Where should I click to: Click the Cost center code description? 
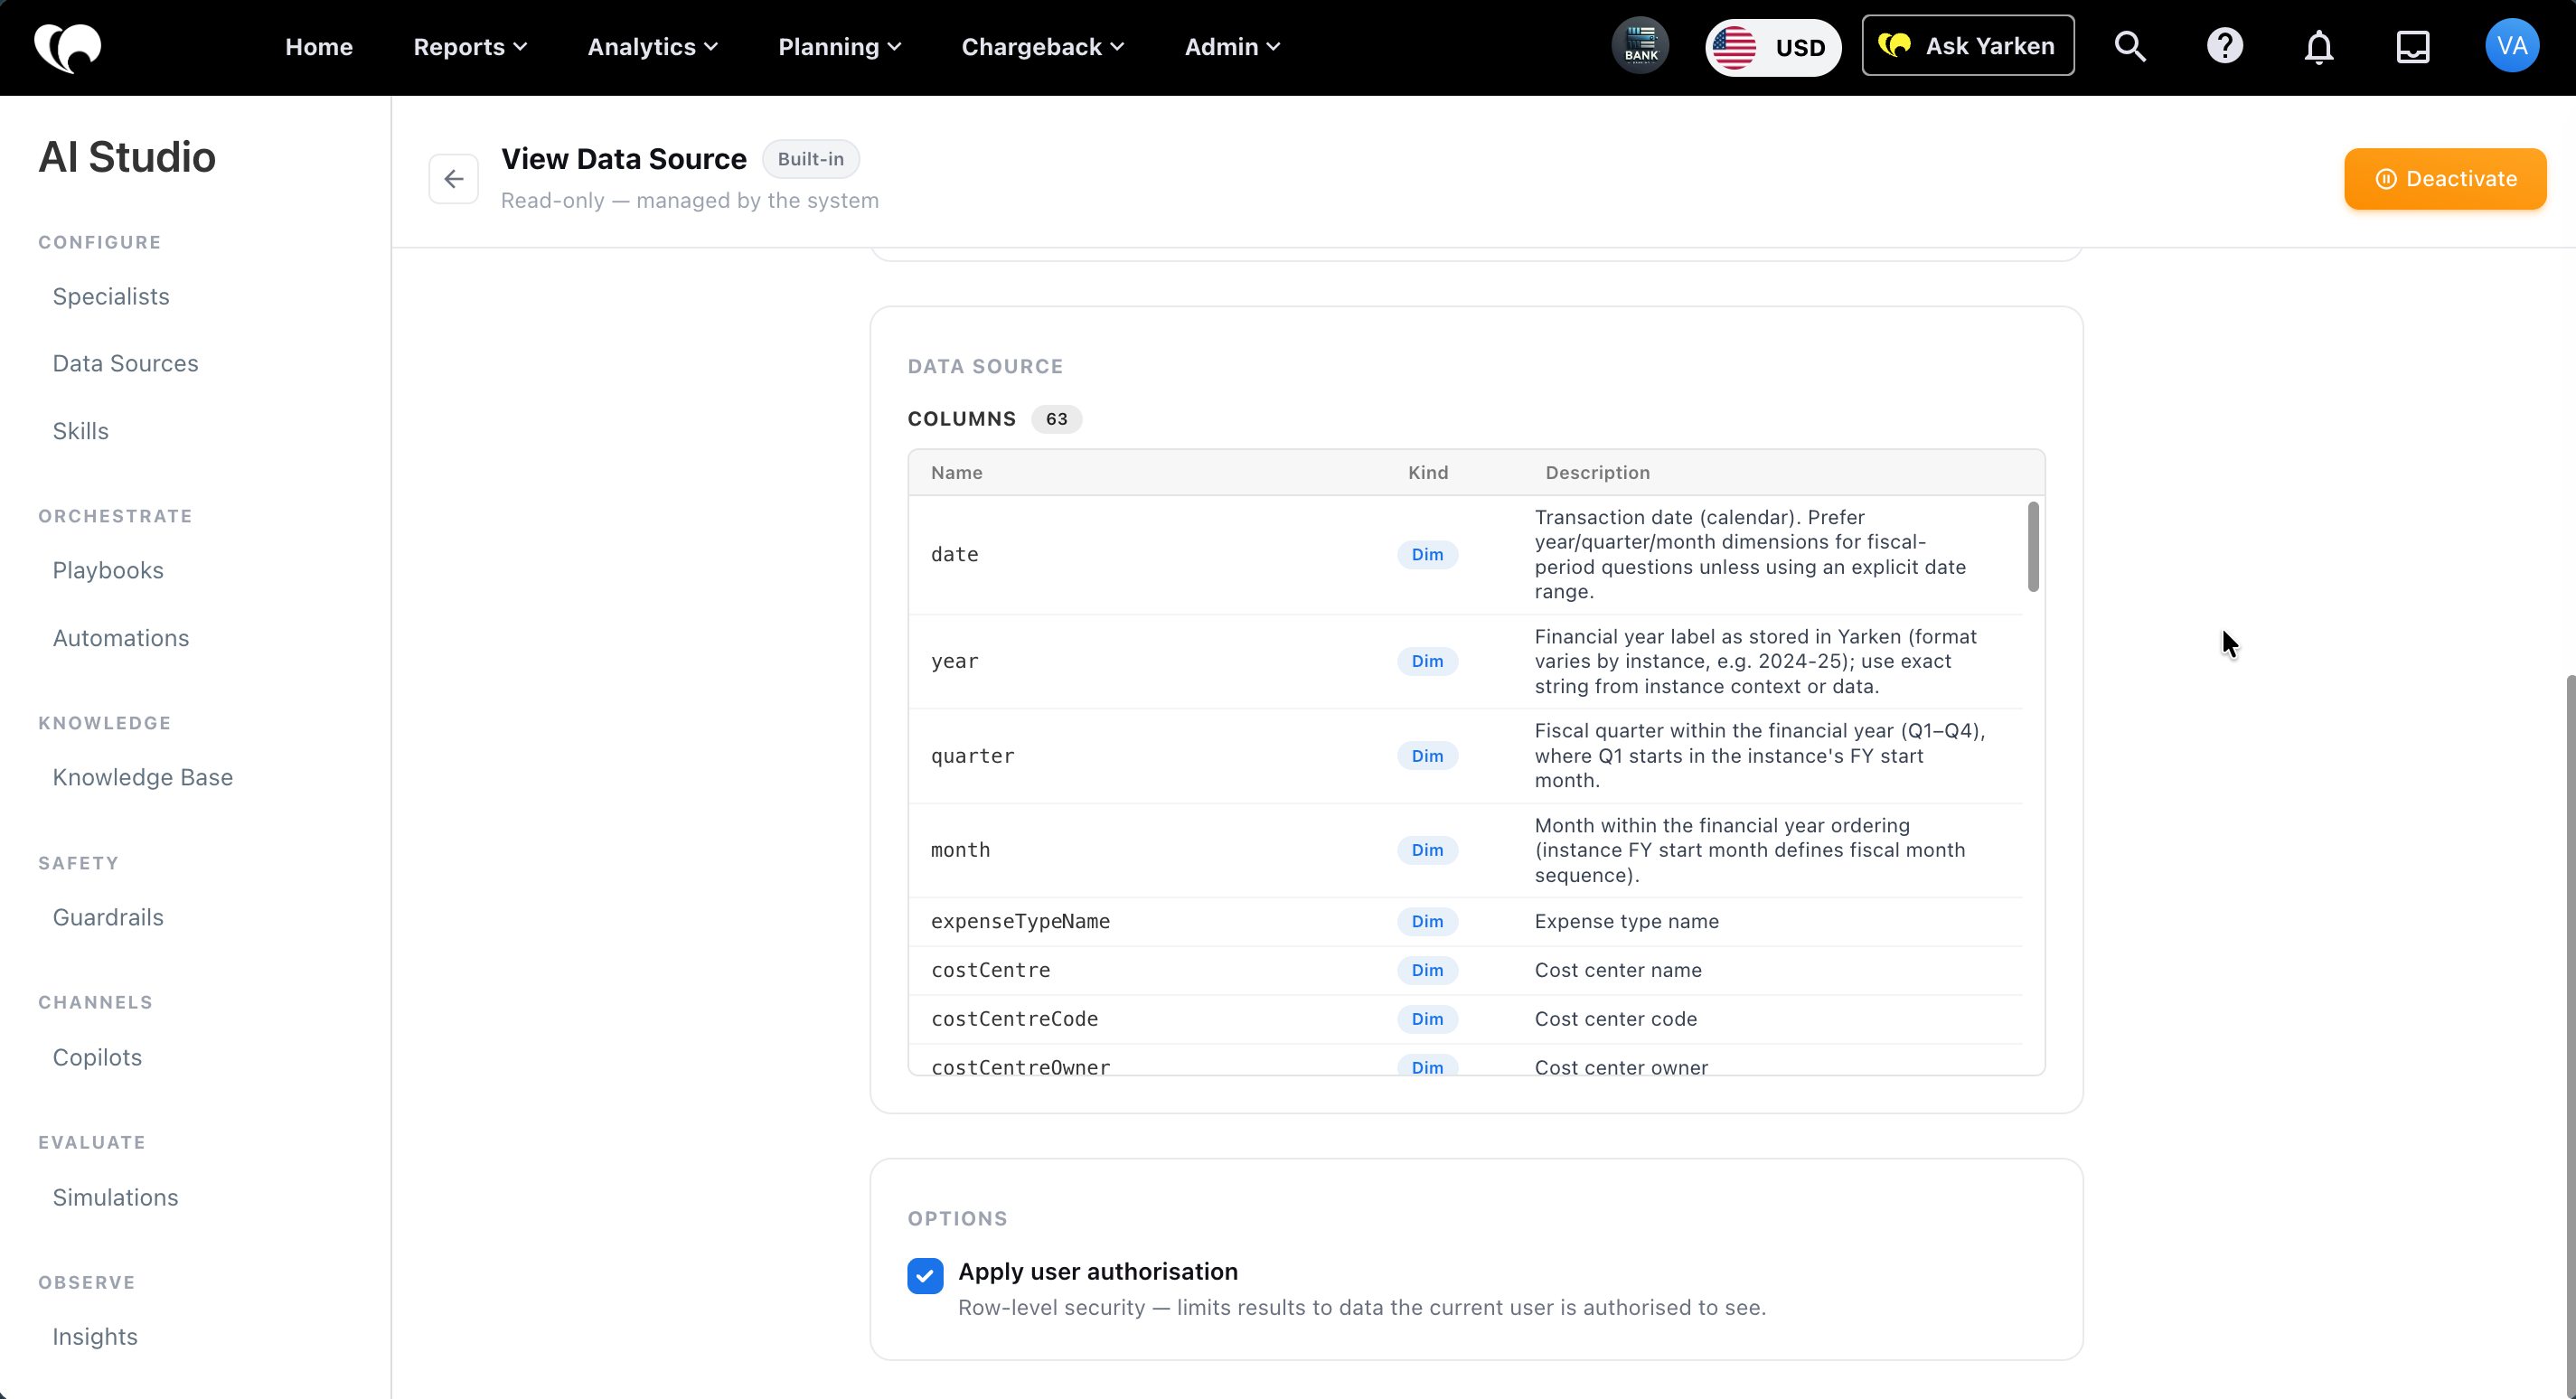pos(1616,1019)
